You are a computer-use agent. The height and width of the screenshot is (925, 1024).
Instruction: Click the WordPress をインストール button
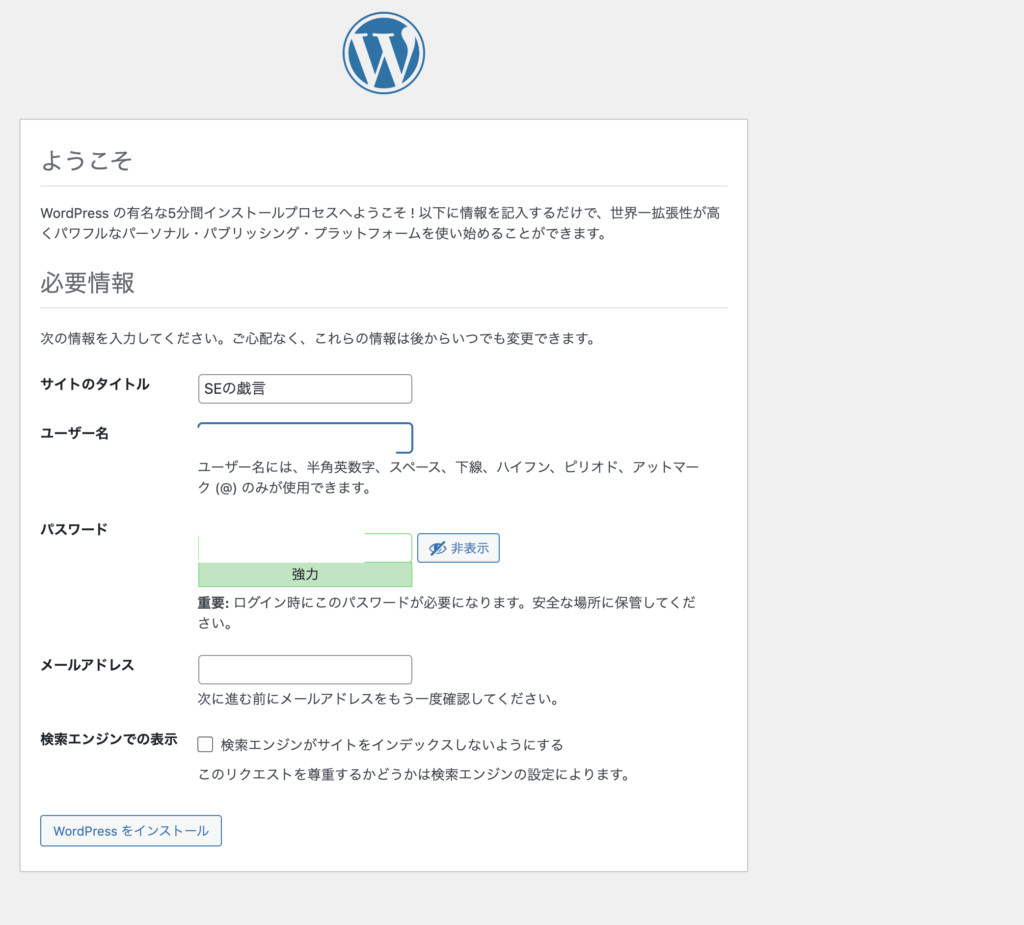tap(131, 831)
